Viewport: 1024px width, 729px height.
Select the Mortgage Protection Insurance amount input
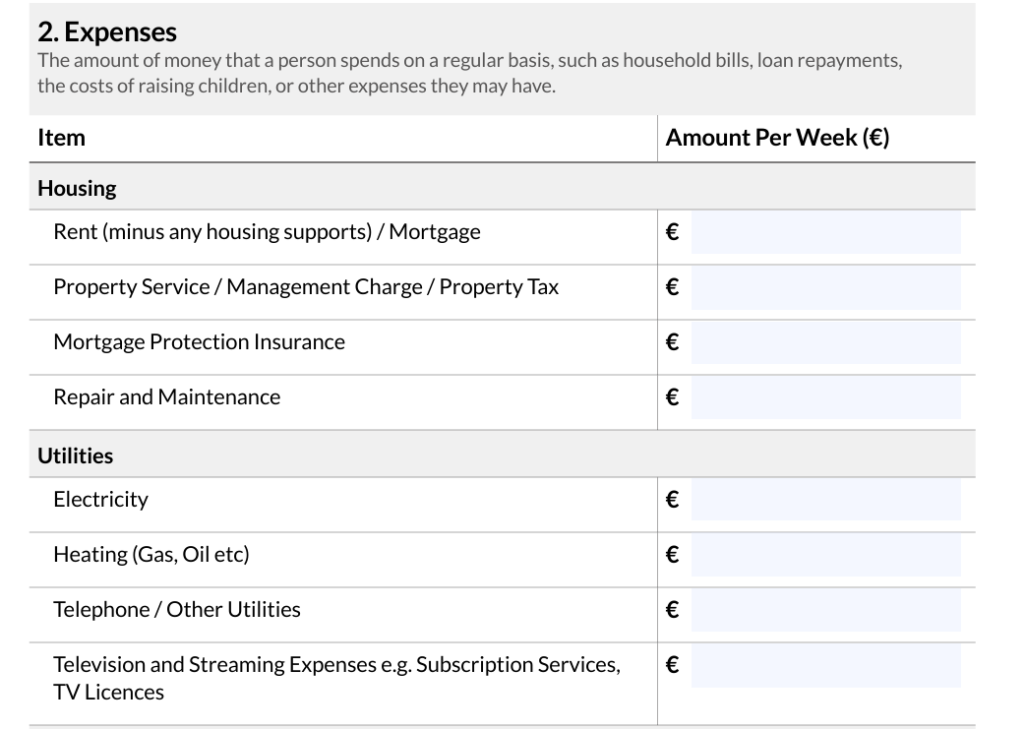coord(825,342)
